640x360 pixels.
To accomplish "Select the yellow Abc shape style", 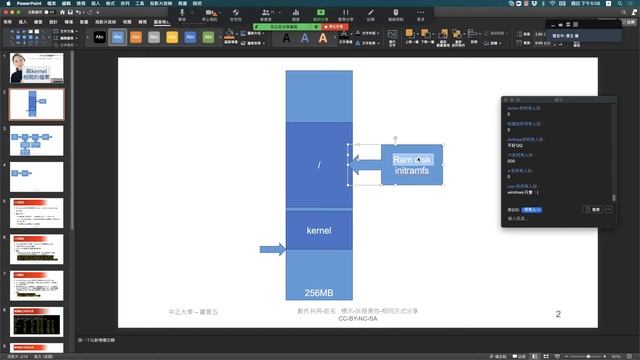I will (x=172, y=37).
